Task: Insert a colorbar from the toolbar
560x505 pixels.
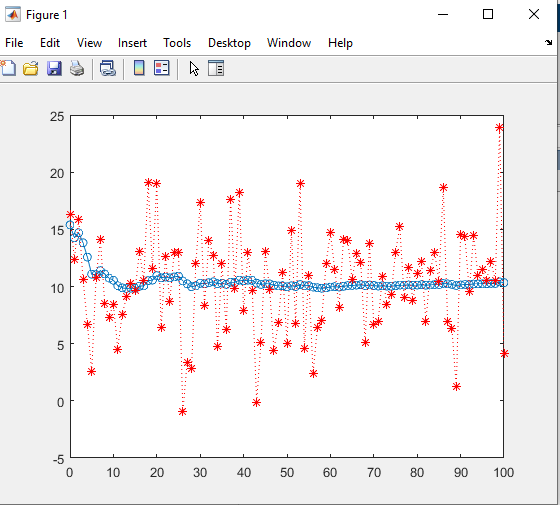Action: point(139,68)
